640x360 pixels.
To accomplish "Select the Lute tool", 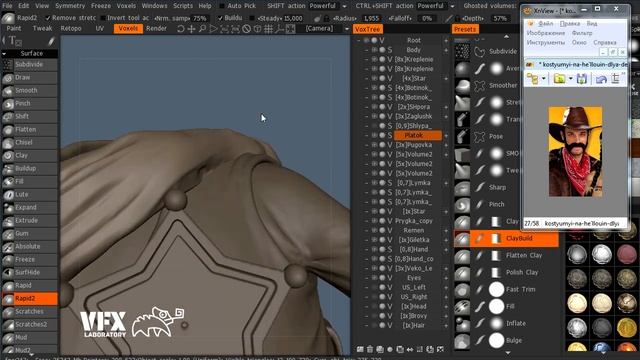I will (x=29, y=195).
